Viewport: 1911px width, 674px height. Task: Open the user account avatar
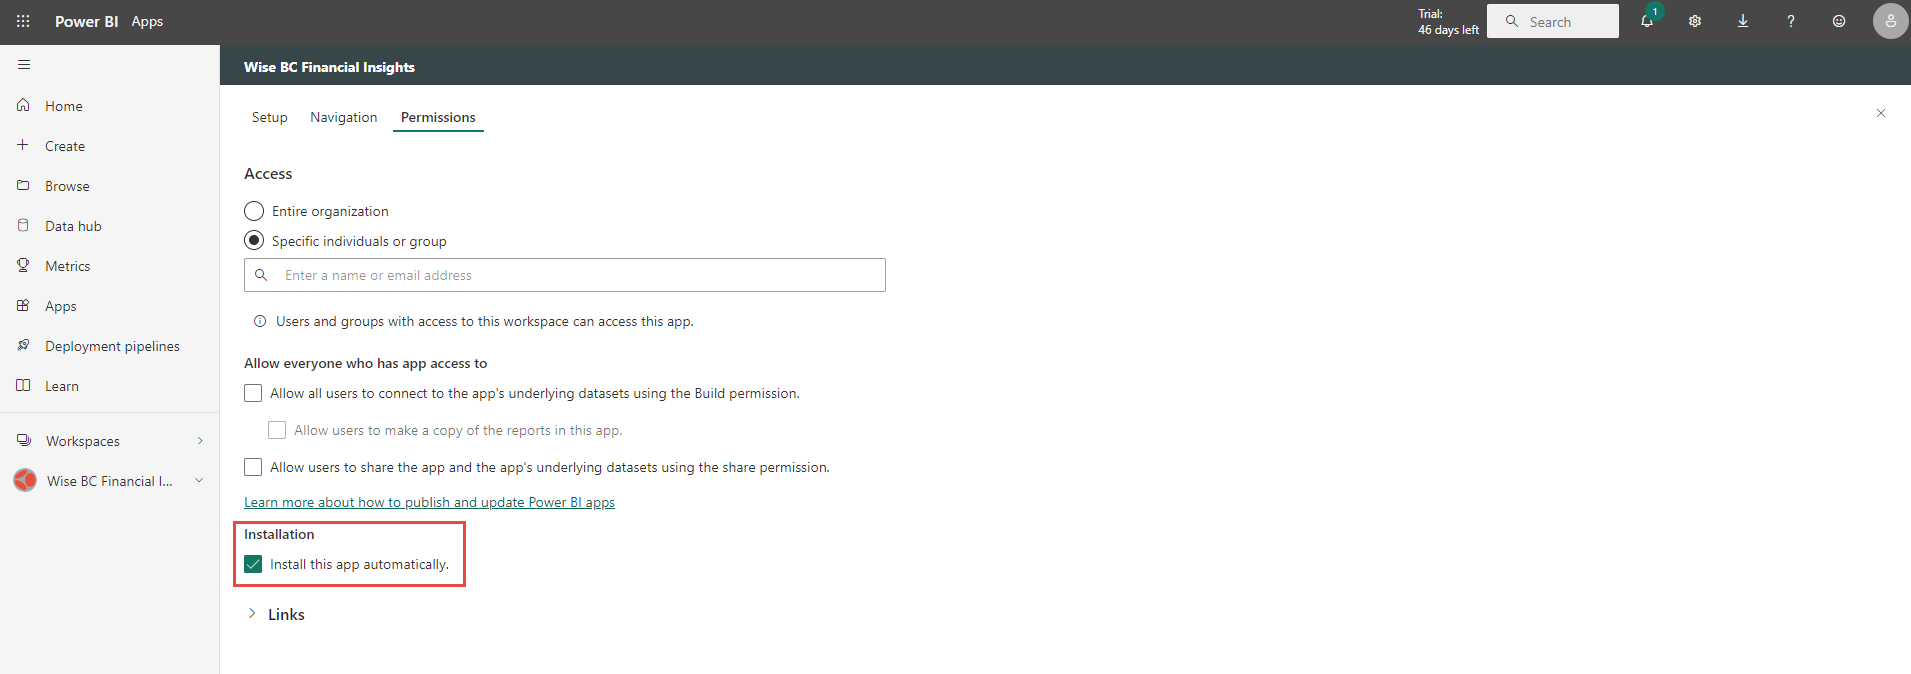tap(1889, 21)
